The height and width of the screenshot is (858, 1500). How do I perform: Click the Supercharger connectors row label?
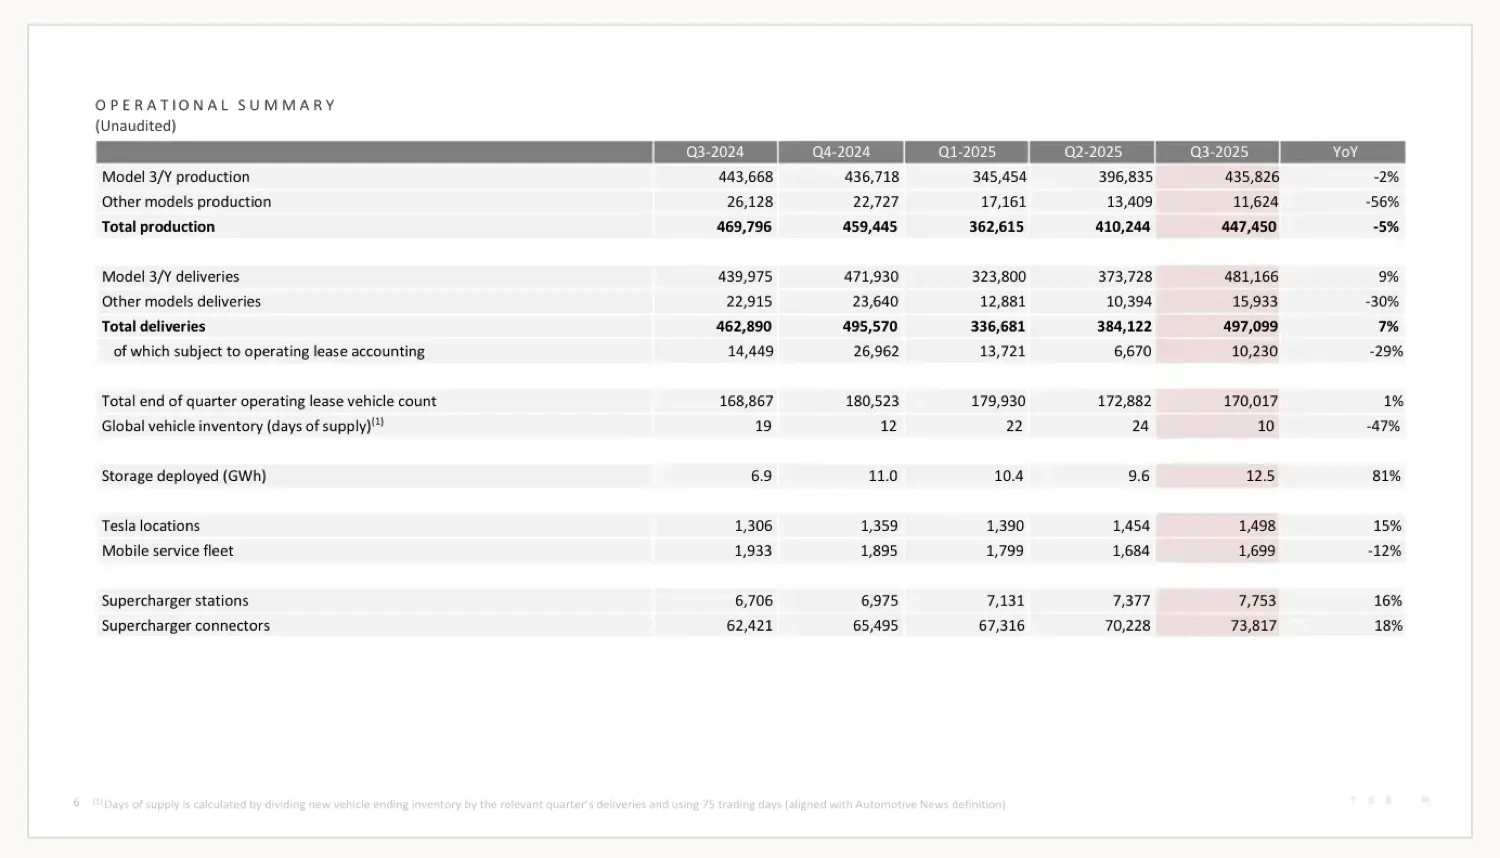pos(185,626)
